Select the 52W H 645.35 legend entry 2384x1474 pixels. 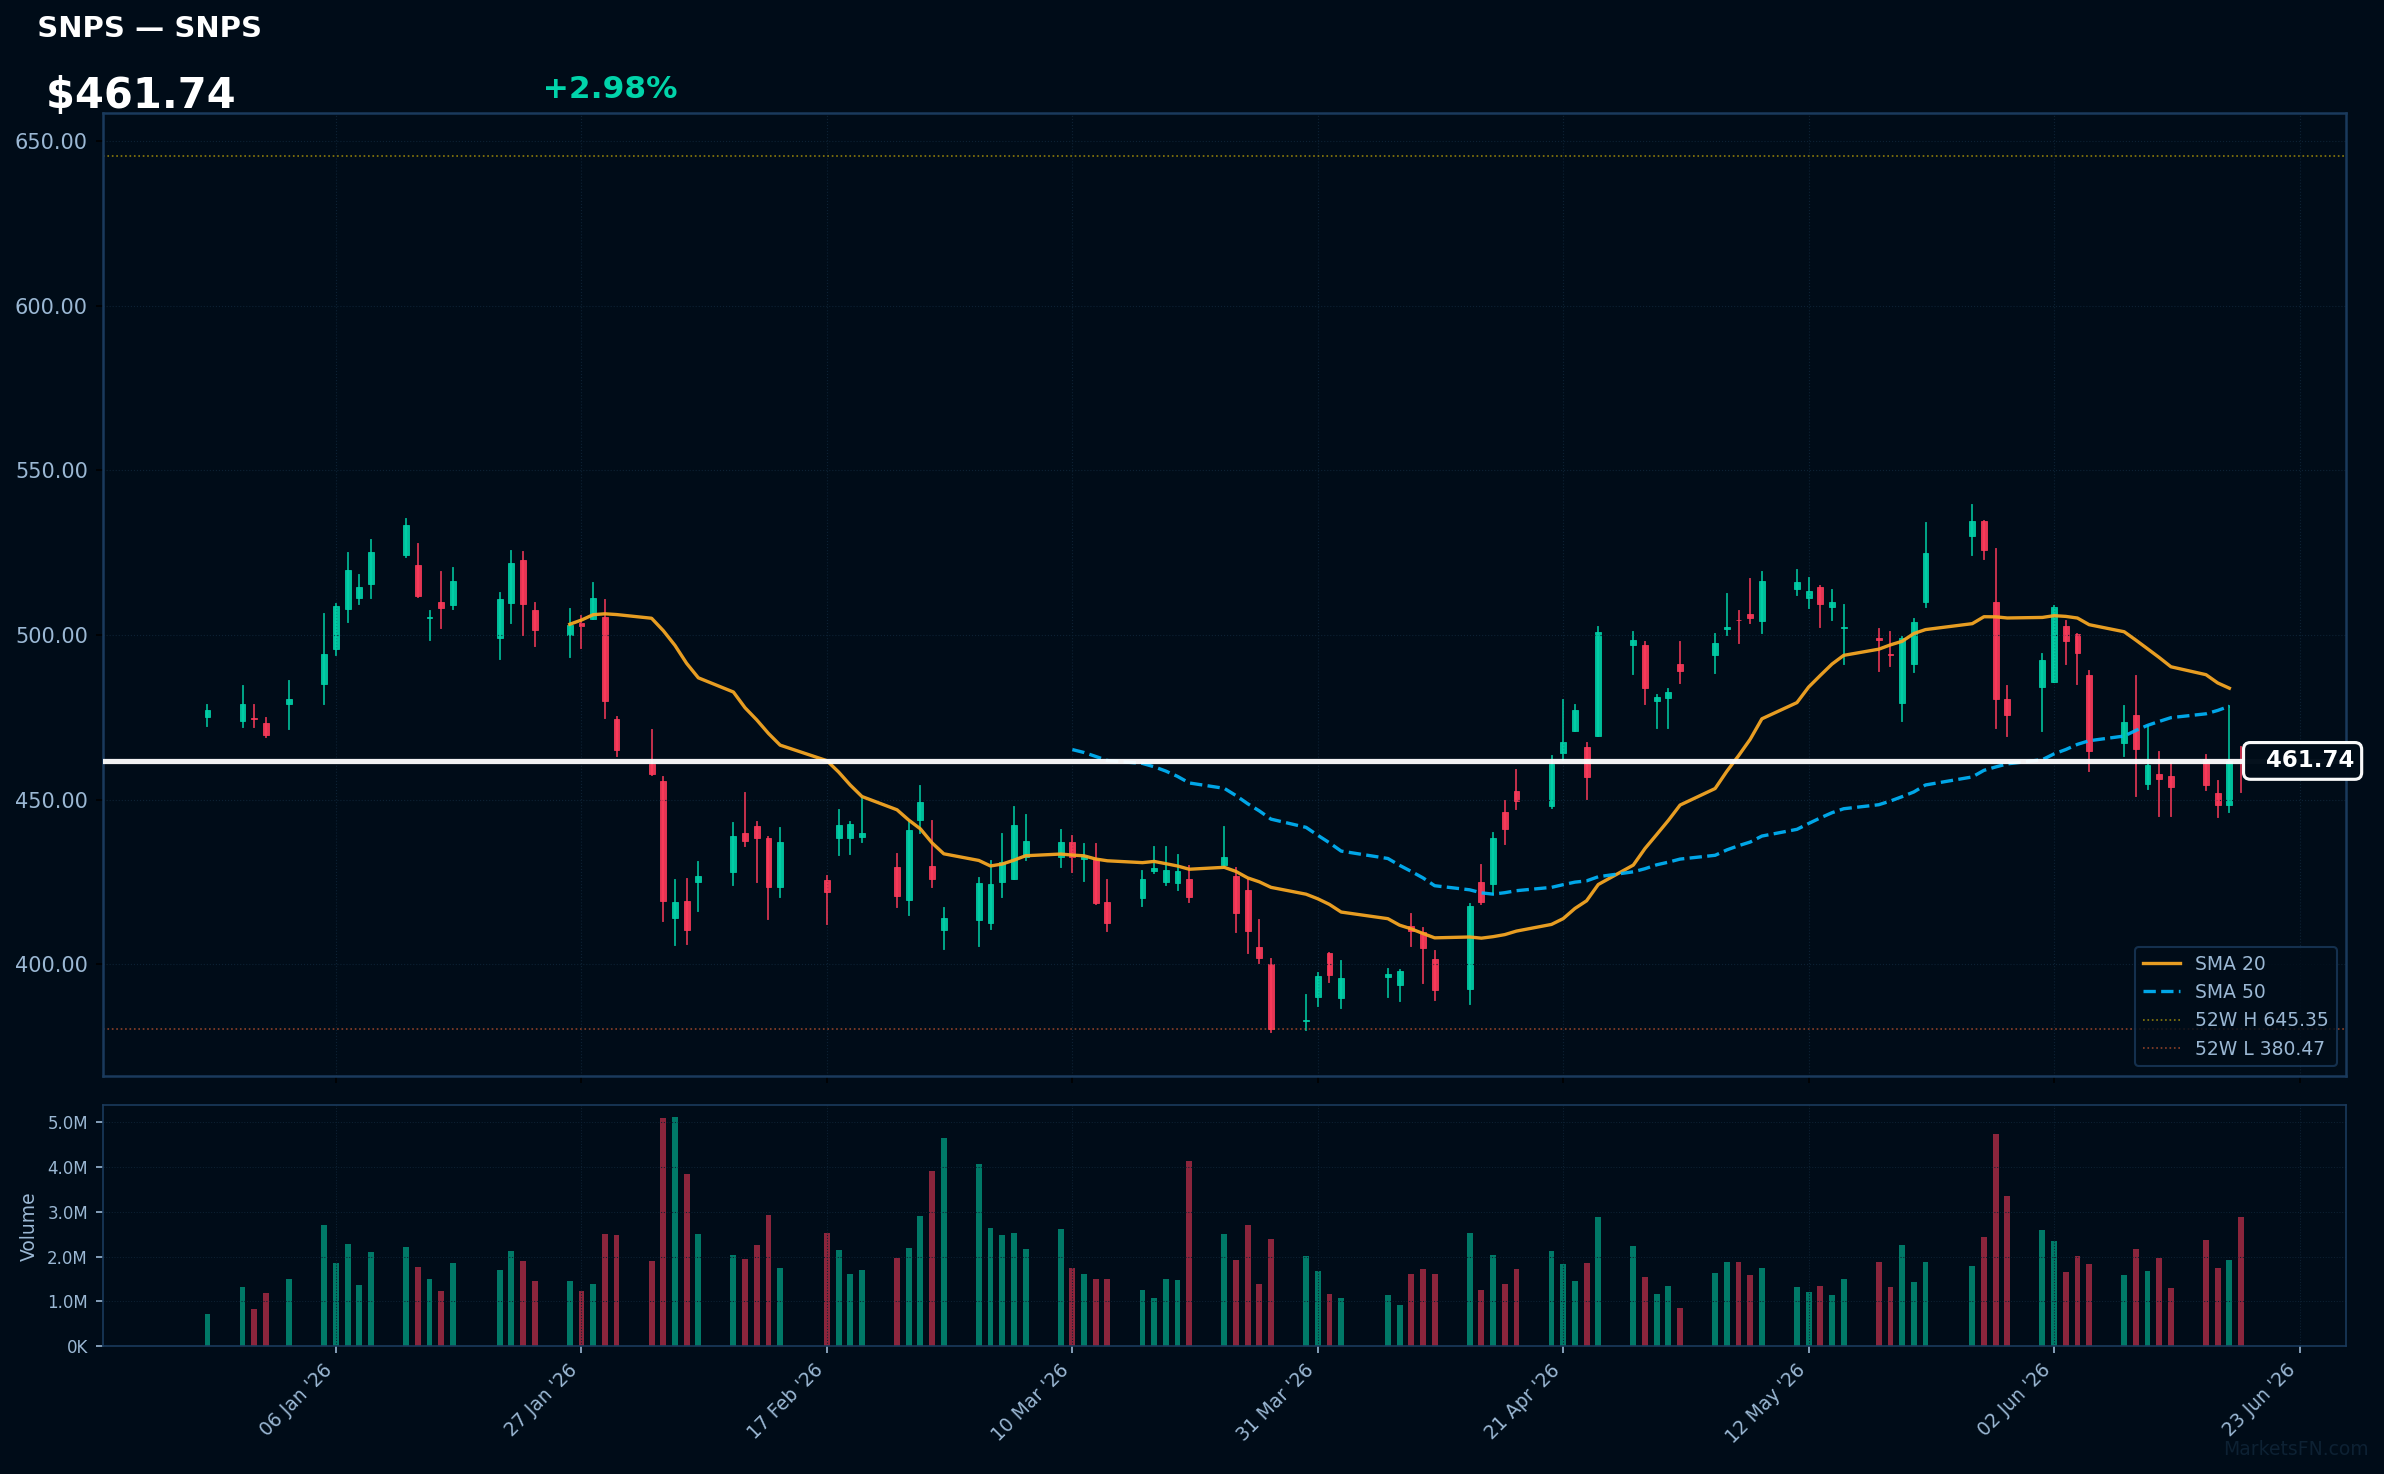coord(2236,1020)
